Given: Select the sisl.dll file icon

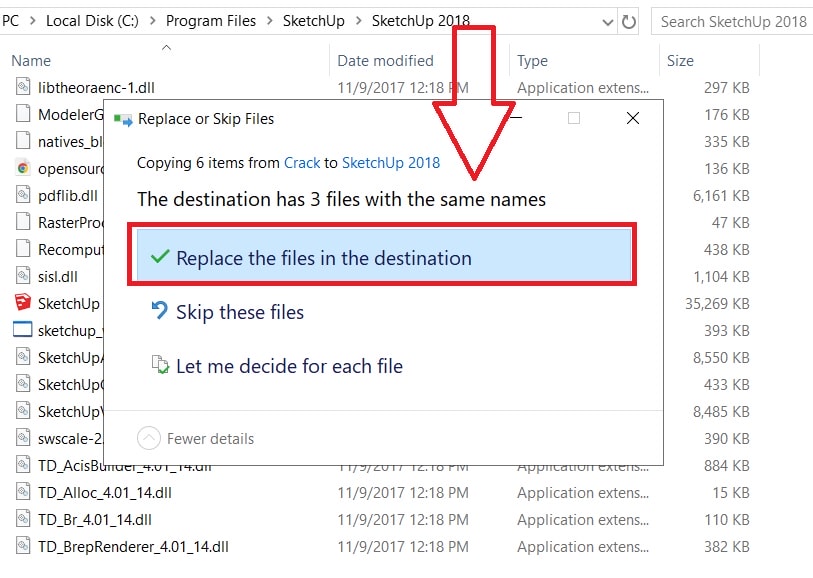Looking at the screenshot, I should click(23, 275).
